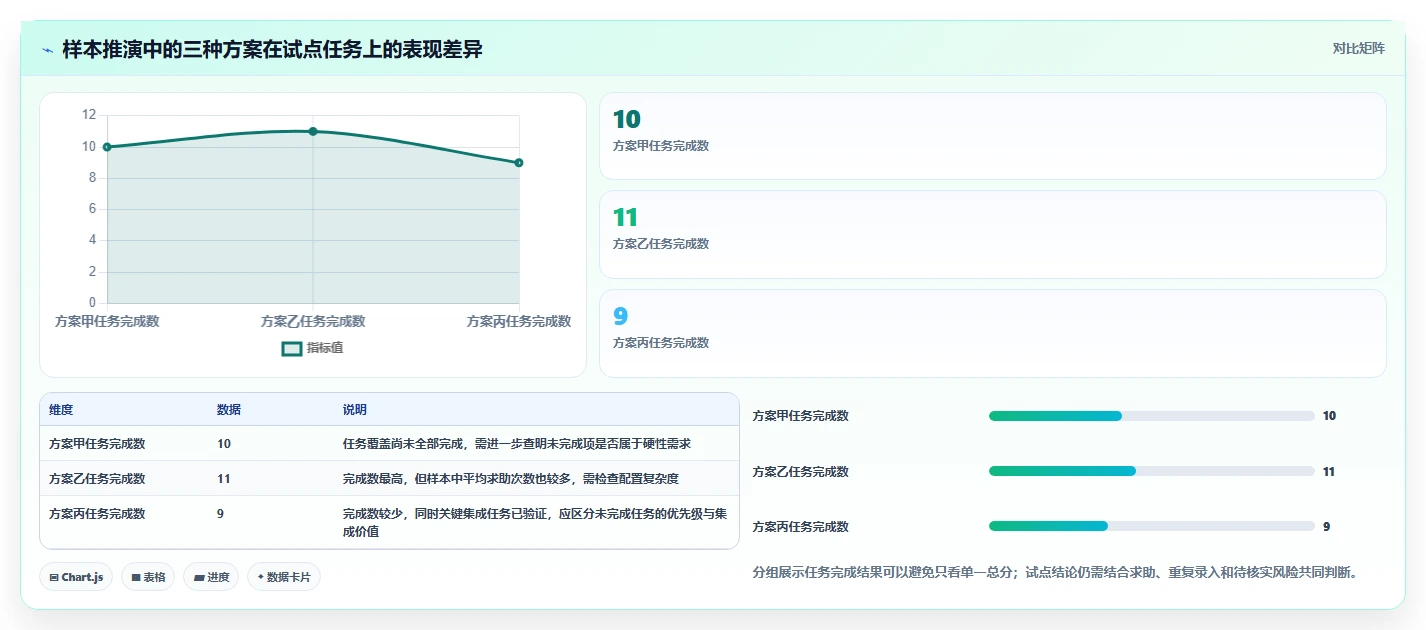
Task: Click the x-axis label 方案甲任务完成数
Action: [x=107, y=321]
